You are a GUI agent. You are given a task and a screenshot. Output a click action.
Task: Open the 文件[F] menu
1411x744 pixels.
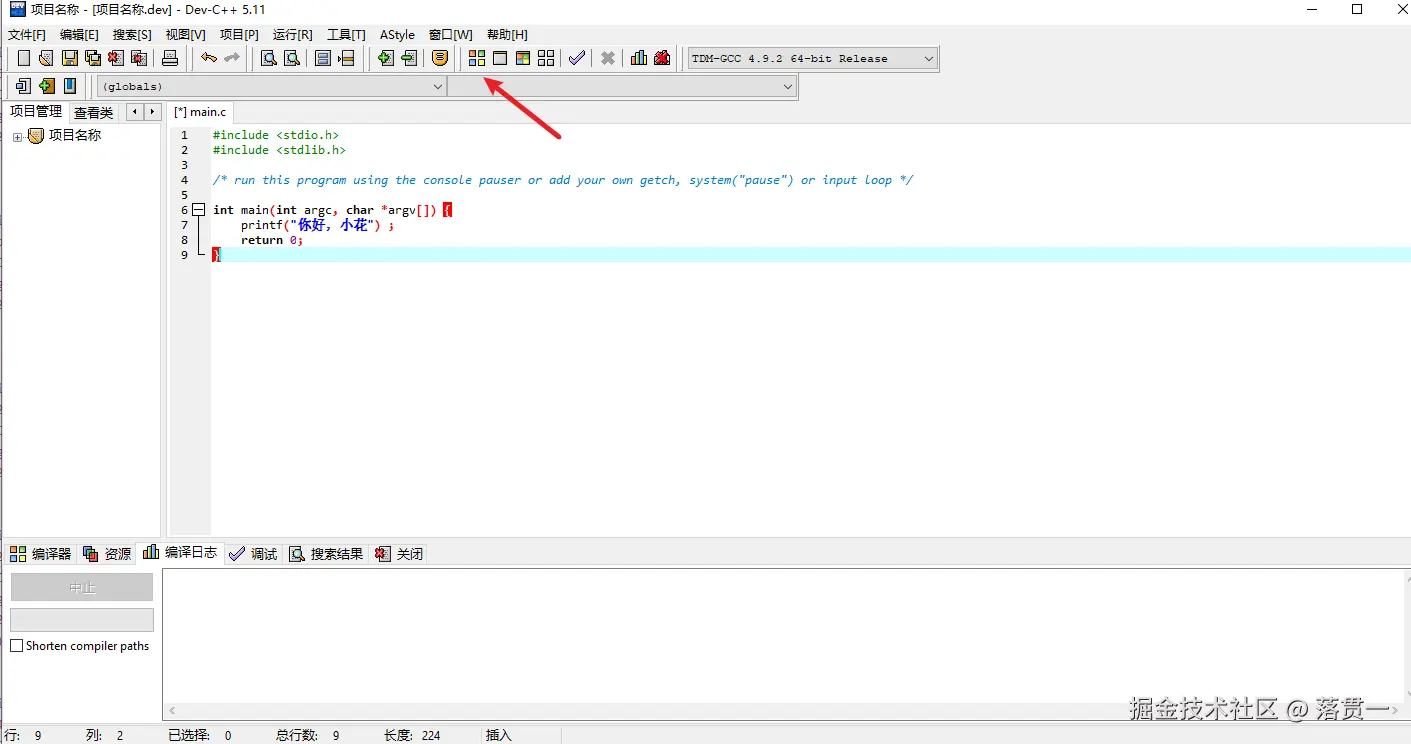27,34
